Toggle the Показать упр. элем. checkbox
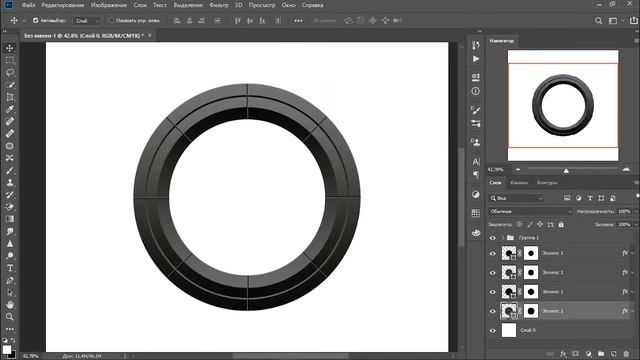640x360 pixels. (111, 20)
